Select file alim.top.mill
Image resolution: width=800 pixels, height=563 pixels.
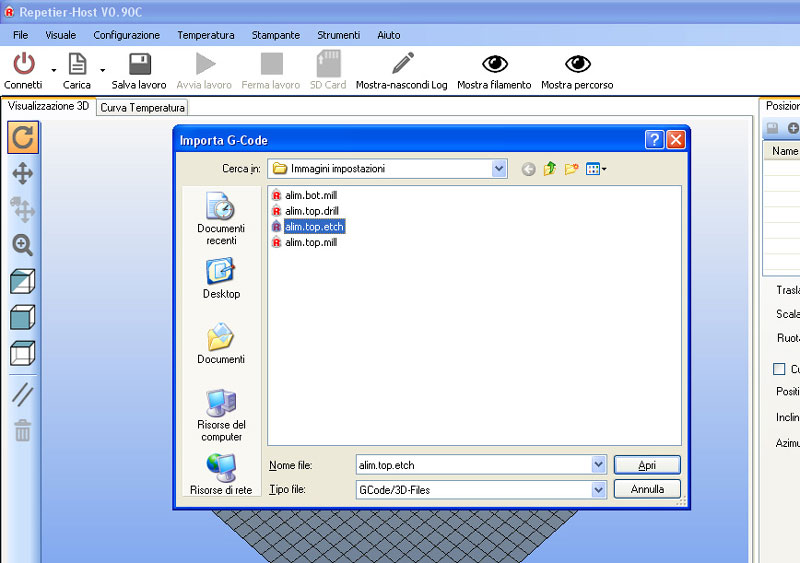(x=304, y=242)
